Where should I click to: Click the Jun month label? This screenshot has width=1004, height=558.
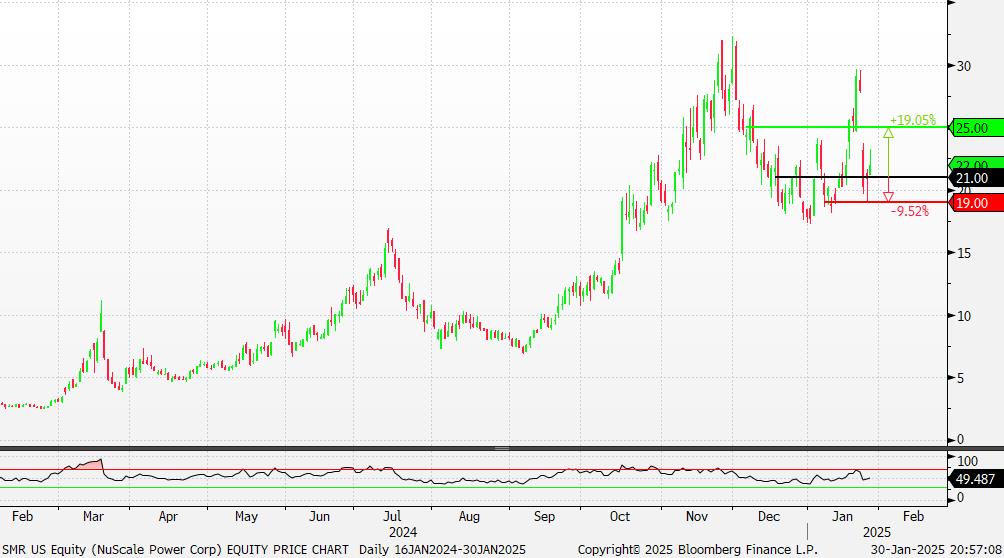point(320,516)
